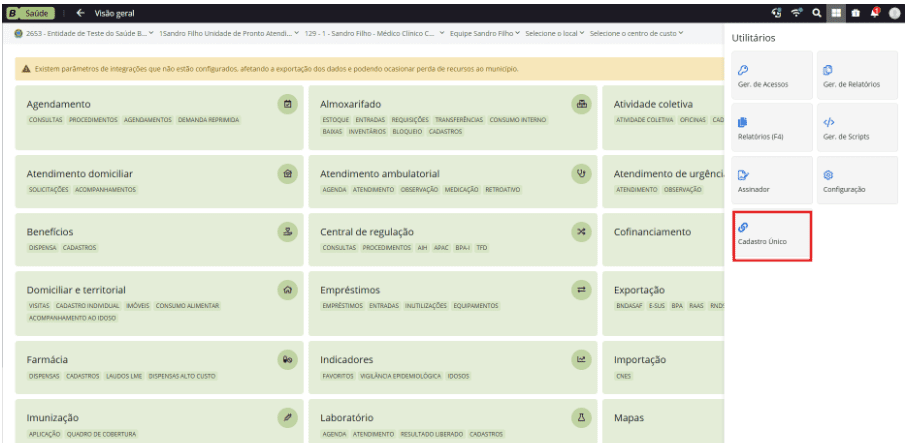Viewport: 907px width, 446px height.
Task: Click the Indicadores chart icon
Action: [x=581, y=359]
